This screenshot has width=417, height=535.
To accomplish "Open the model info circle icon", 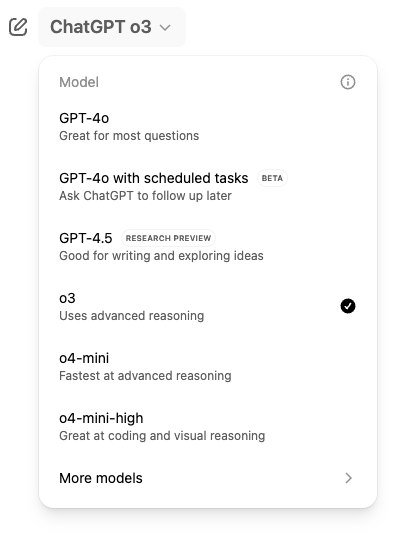I will tap(348, 82).
